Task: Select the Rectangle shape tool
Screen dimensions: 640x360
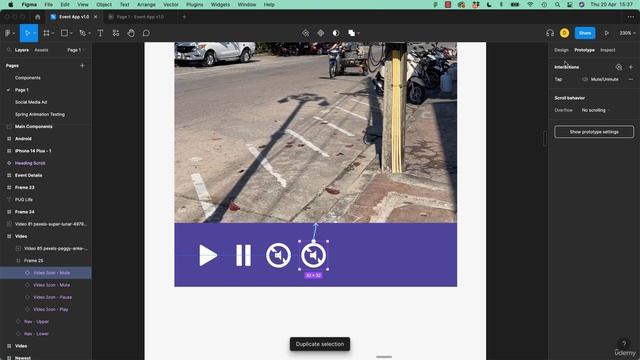Action: pos(64,33)
